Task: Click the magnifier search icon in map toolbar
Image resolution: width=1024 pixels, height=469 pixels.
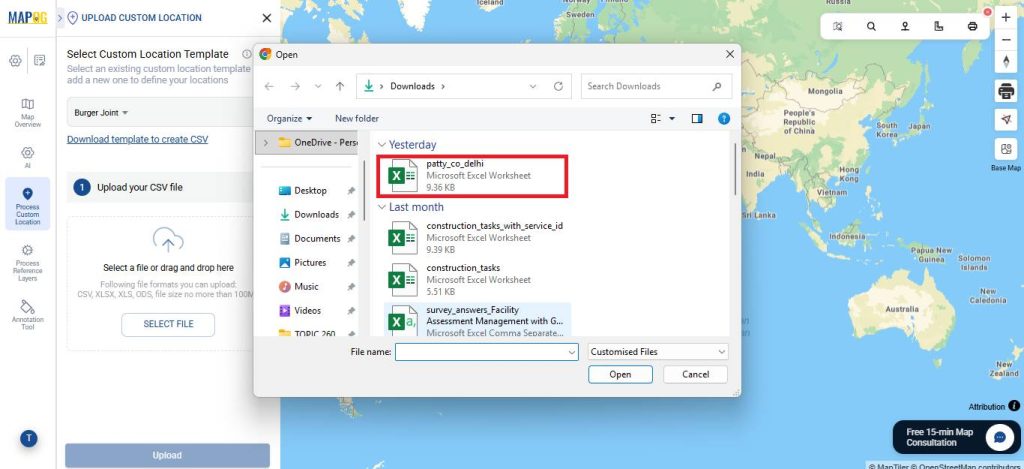Action: pyautogui.click(x=871, y=26)
